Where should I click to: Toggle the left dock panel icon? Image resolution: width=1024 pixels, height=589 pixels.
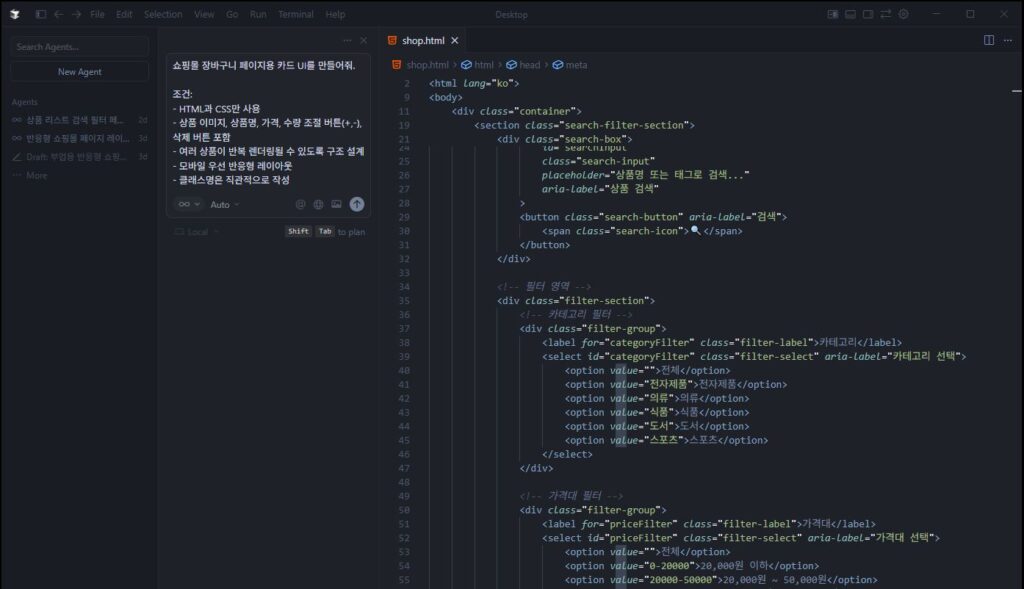(x=834, y=13)
